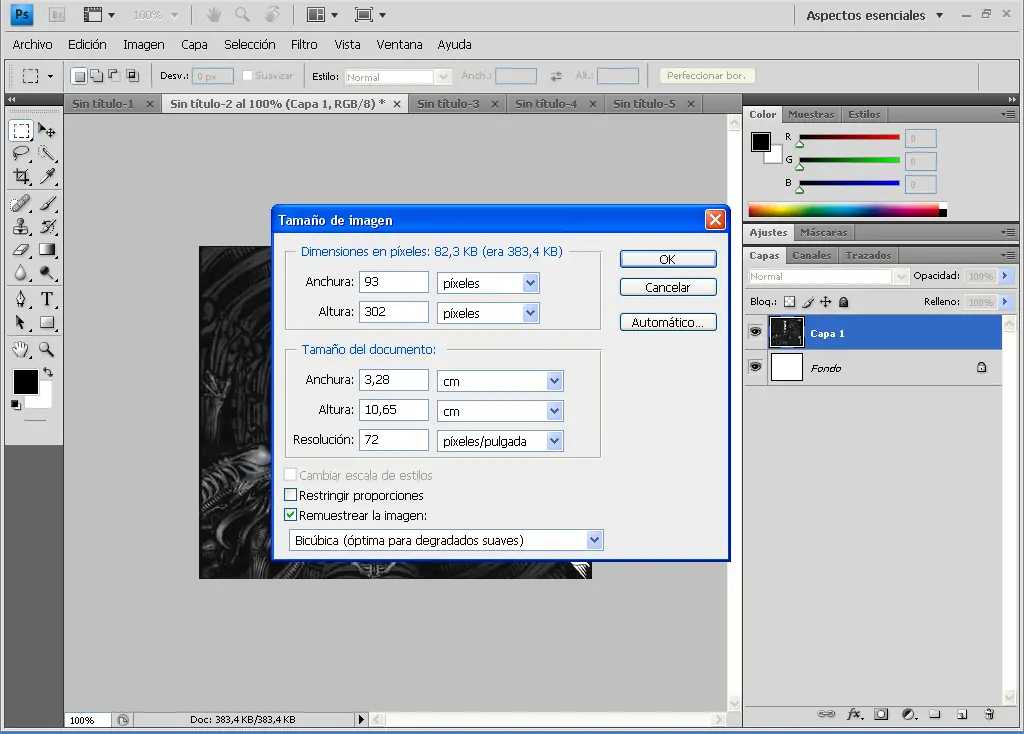Screen dimensions: 1024x734
Task: Select the Hand tool in toolbox
Action: [22, 349]
